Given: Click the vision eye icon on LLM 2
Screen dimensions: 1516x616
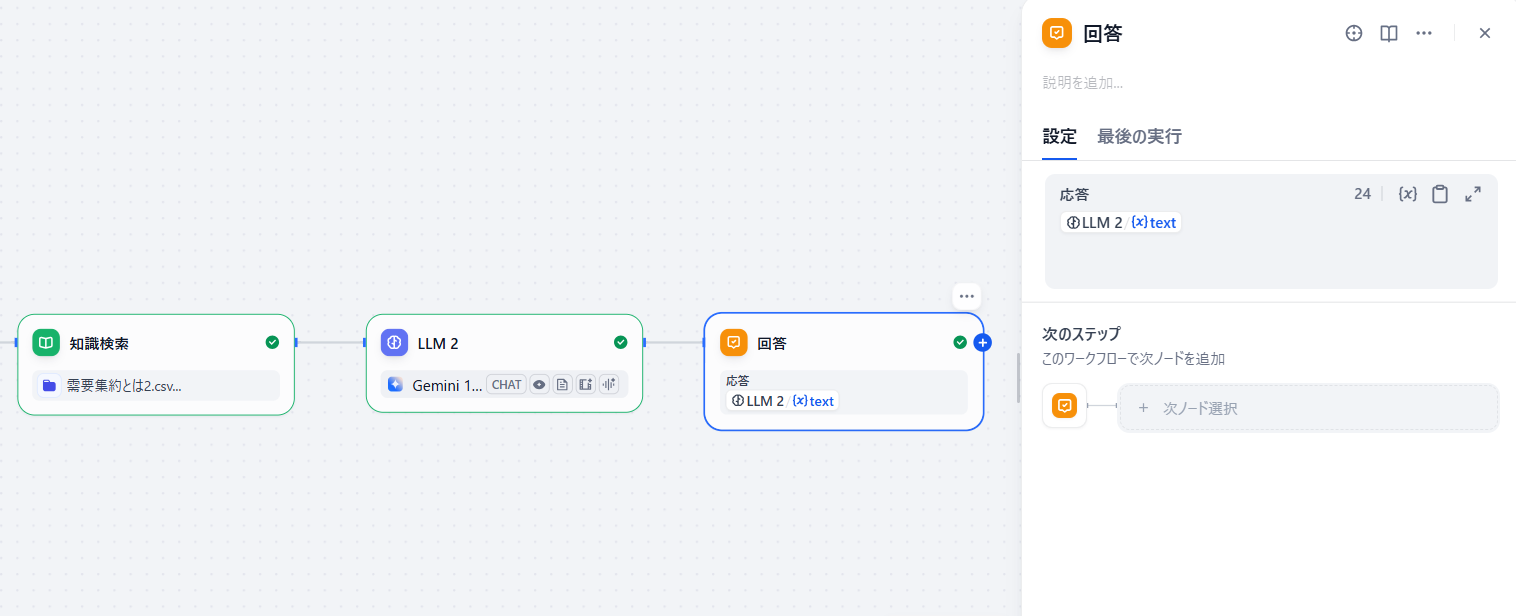Looking at the screenshot, I should coord(539,384).
